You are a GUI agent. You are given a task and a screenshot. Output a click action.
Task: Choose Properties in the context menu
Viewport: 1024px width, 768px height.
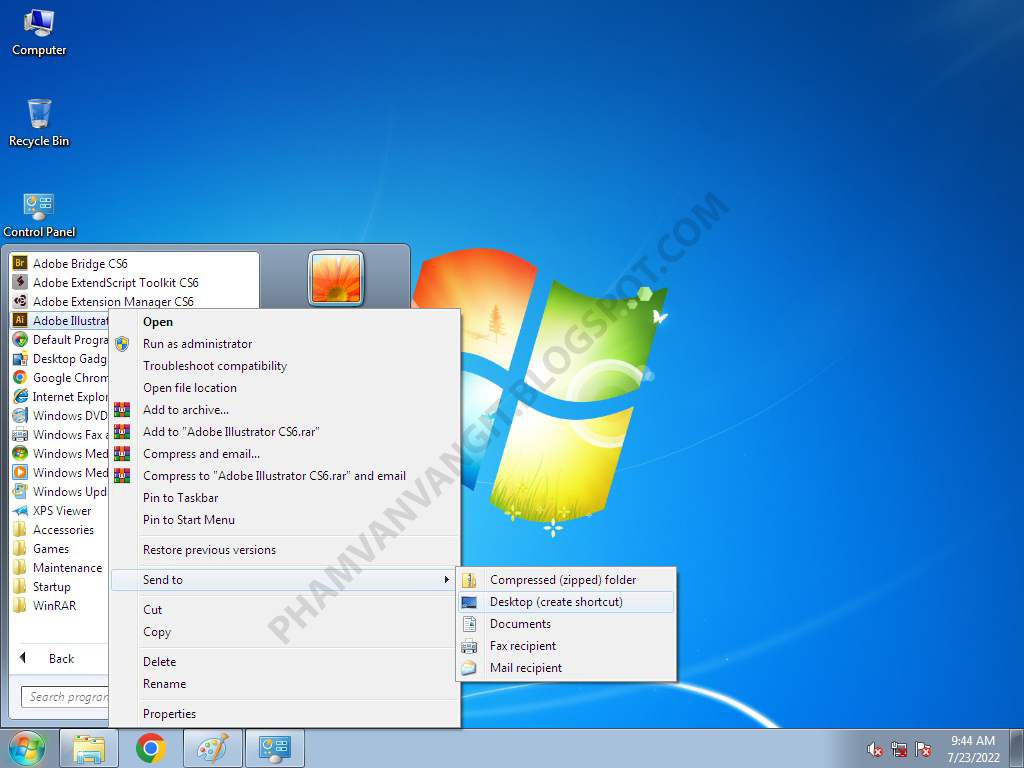click(x=285, y=714)
